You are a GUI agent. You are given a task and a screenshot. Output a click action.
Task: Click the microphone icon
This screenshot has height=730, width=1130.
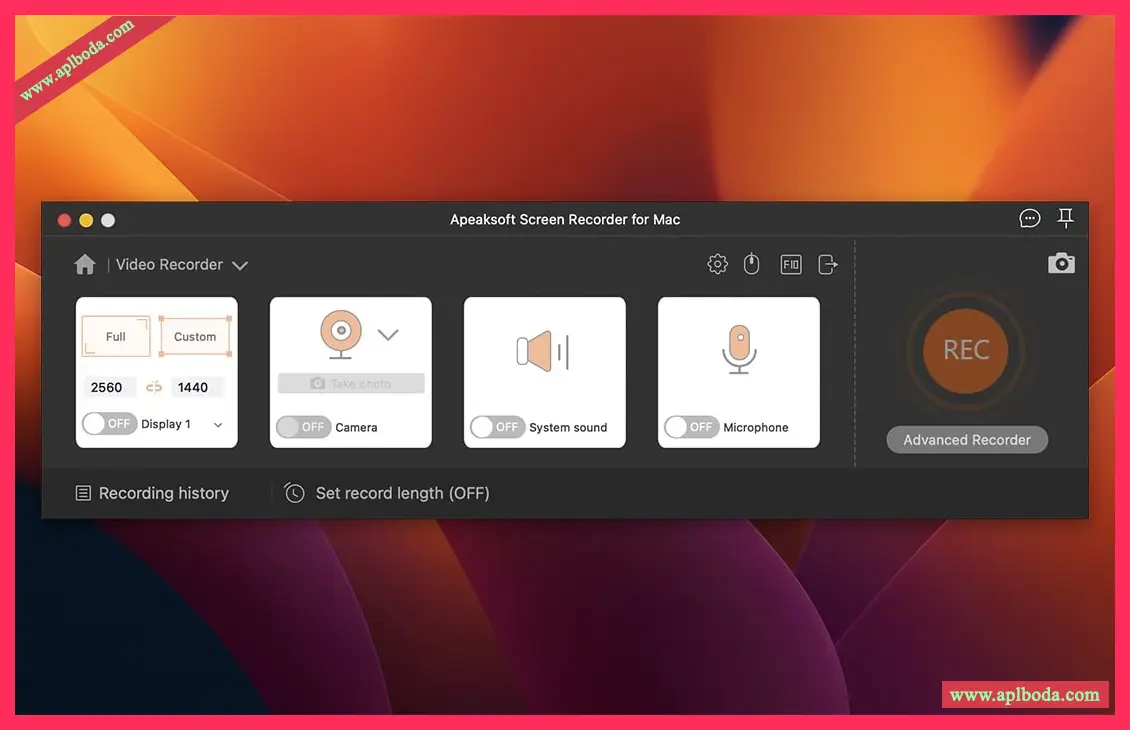(739, 350)
